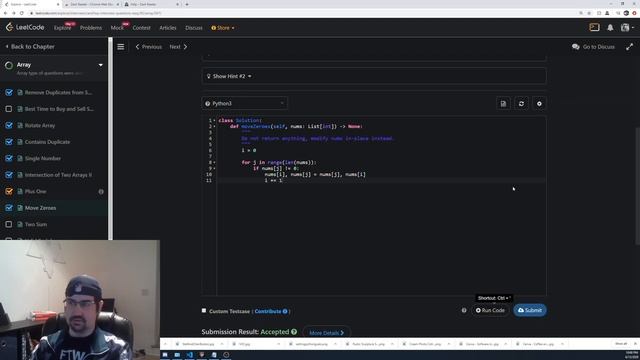Click the notes icon above the editor
The width and height of the screenshot is (640, 360).
(503, 104)
